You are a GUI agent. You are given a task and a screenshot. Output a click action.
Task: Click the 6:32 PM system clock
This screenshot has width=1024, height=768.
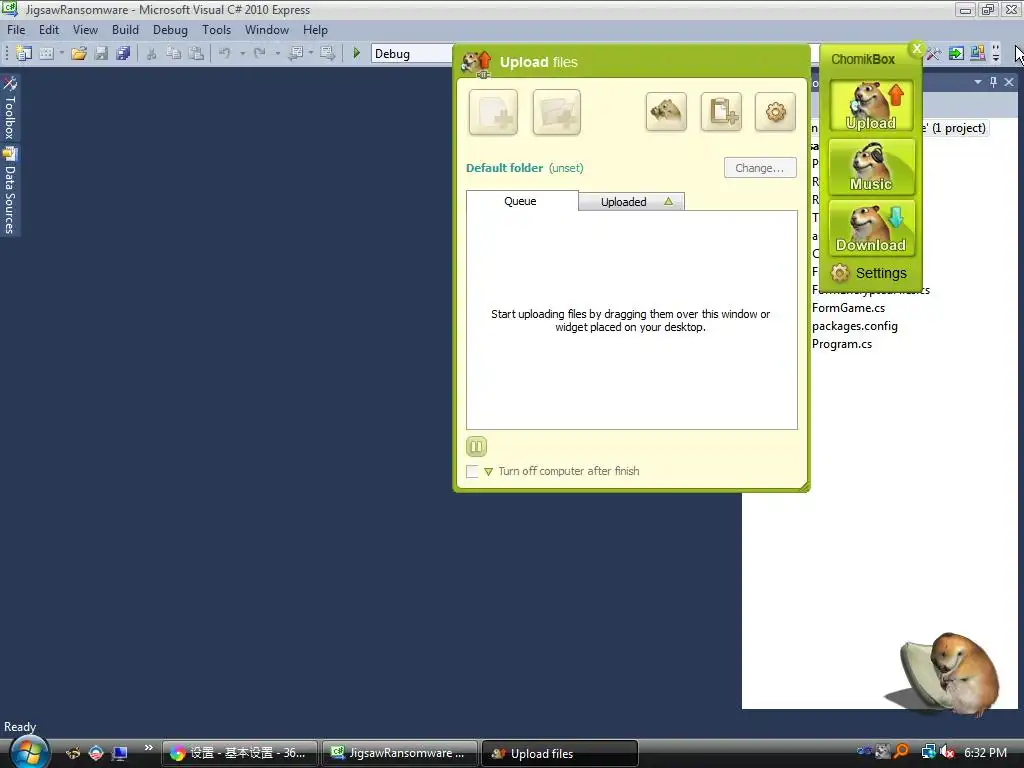[985, 752]
